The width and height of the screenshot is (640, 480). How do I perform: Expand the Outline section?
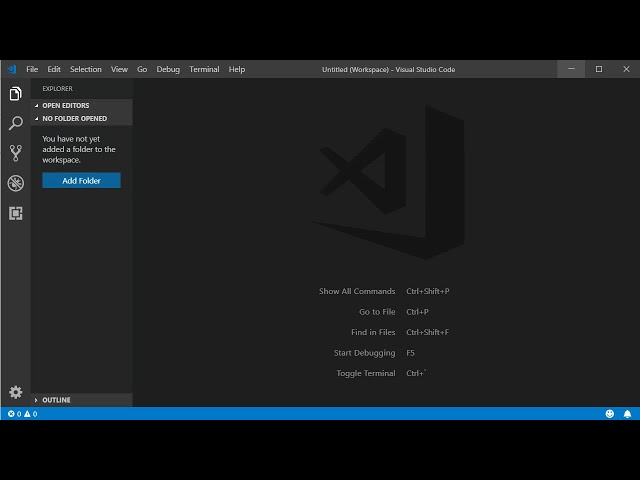82,400
